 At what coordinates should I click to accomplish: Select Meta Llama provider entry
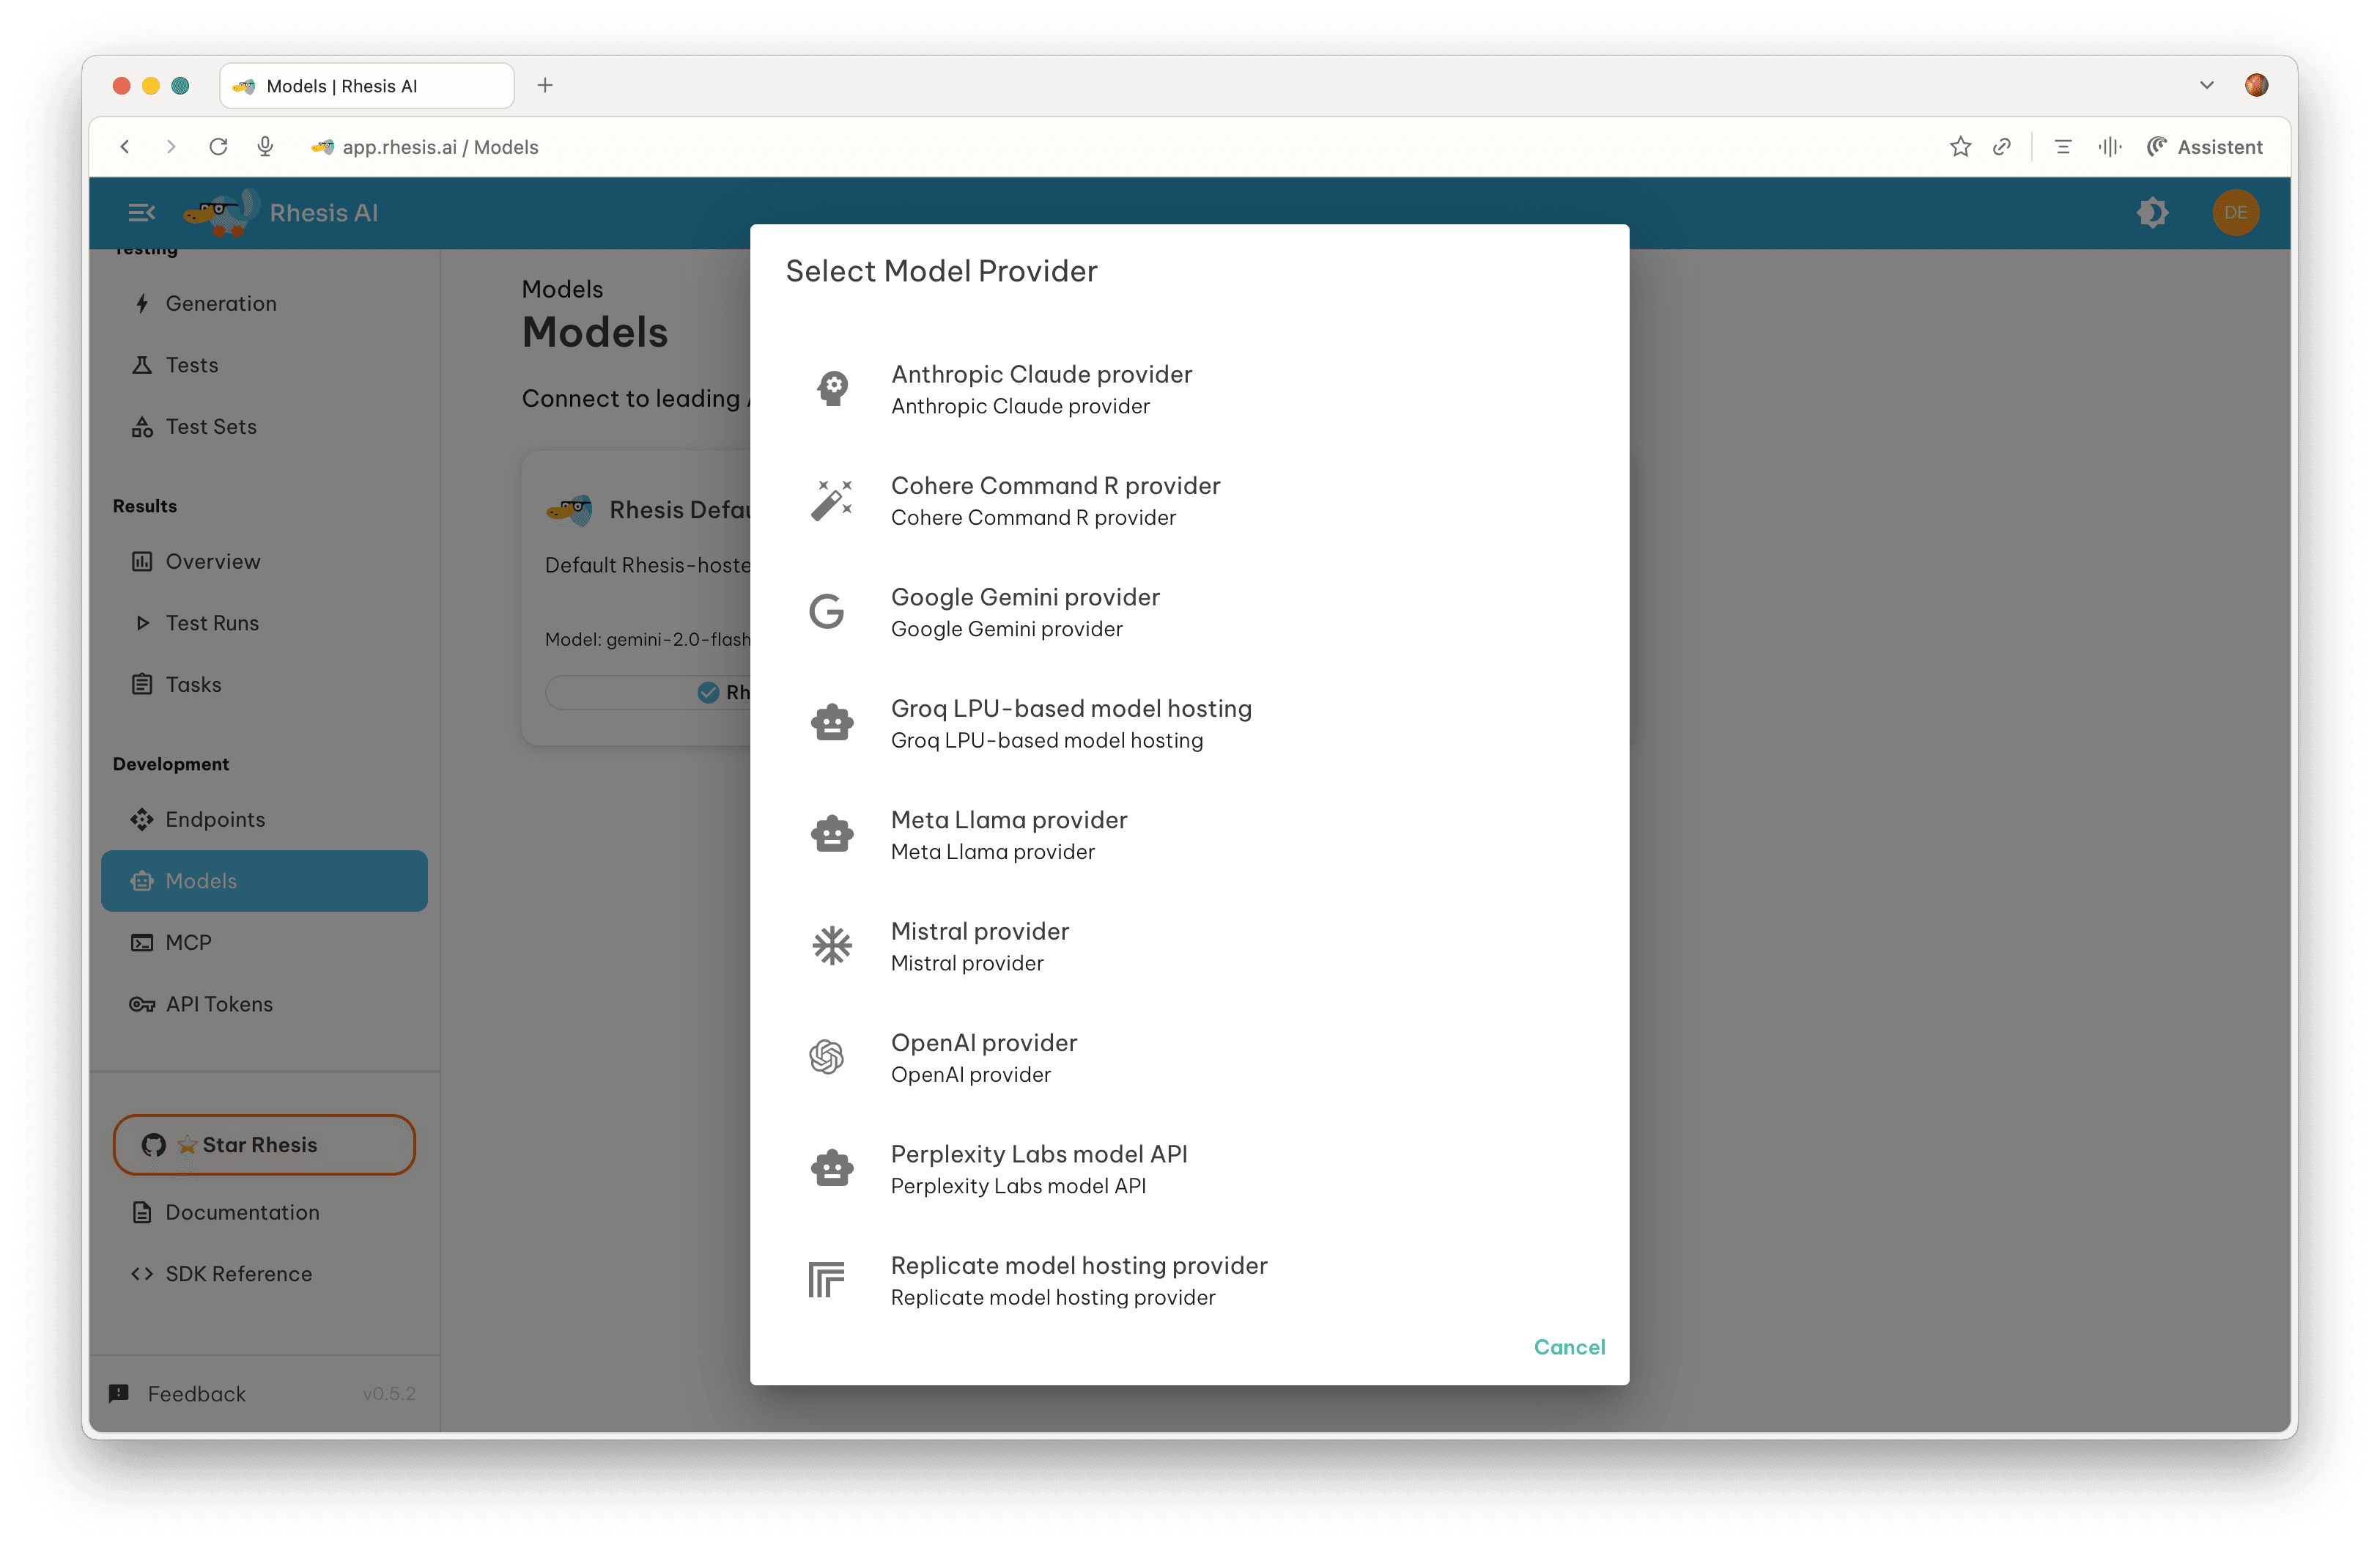1009,834
